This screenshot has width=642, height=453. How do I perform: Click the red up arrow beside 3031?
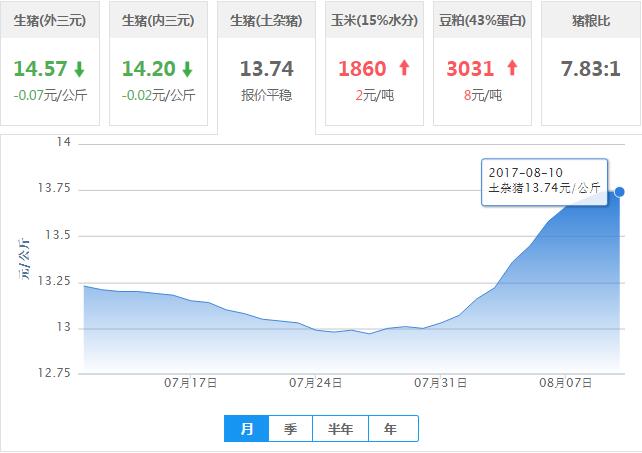(512, 69)
